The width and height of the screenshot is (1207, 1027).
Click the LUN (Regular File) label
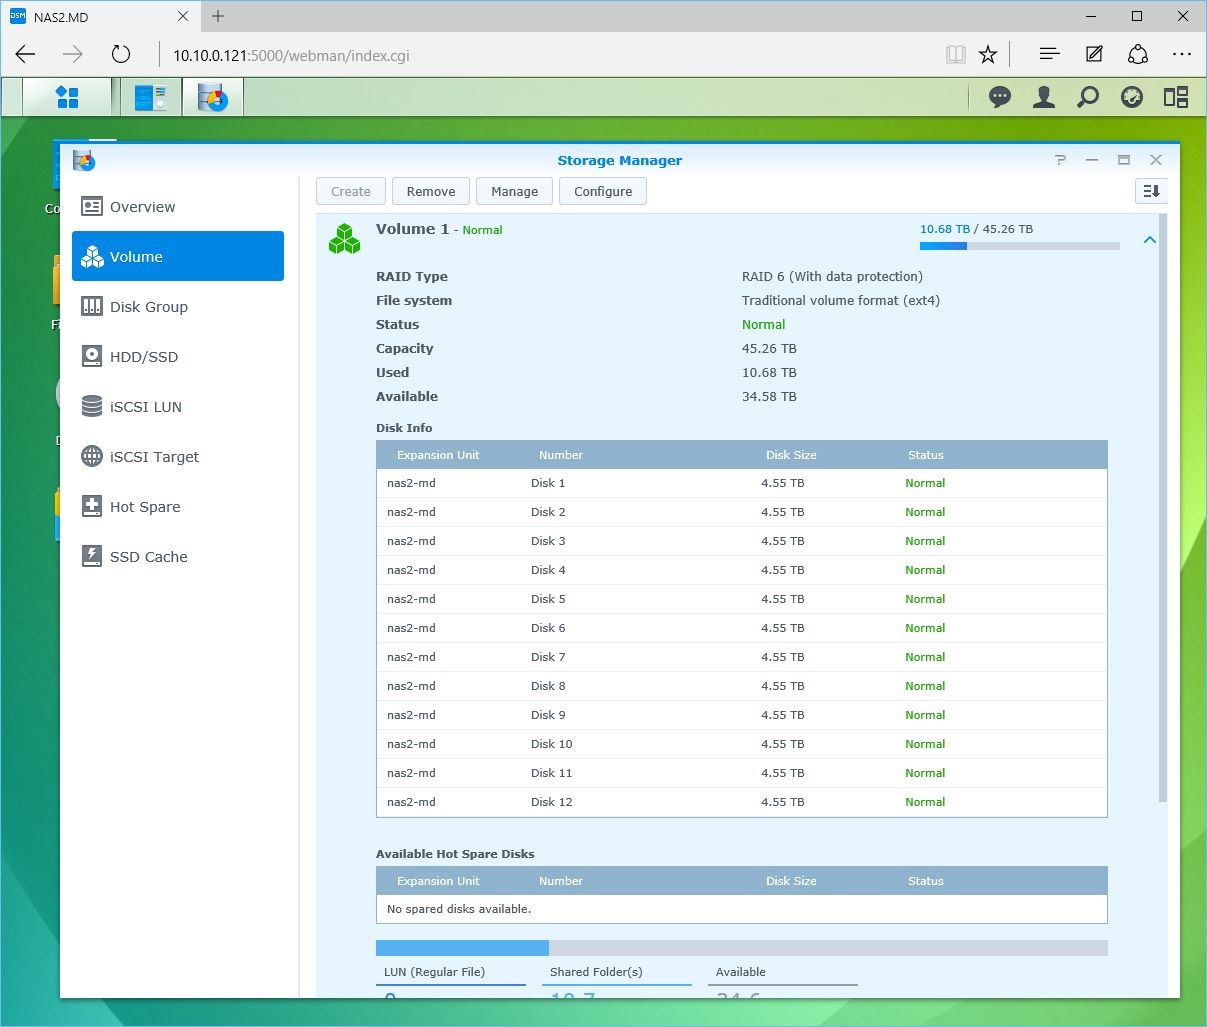tap(434, 972)
